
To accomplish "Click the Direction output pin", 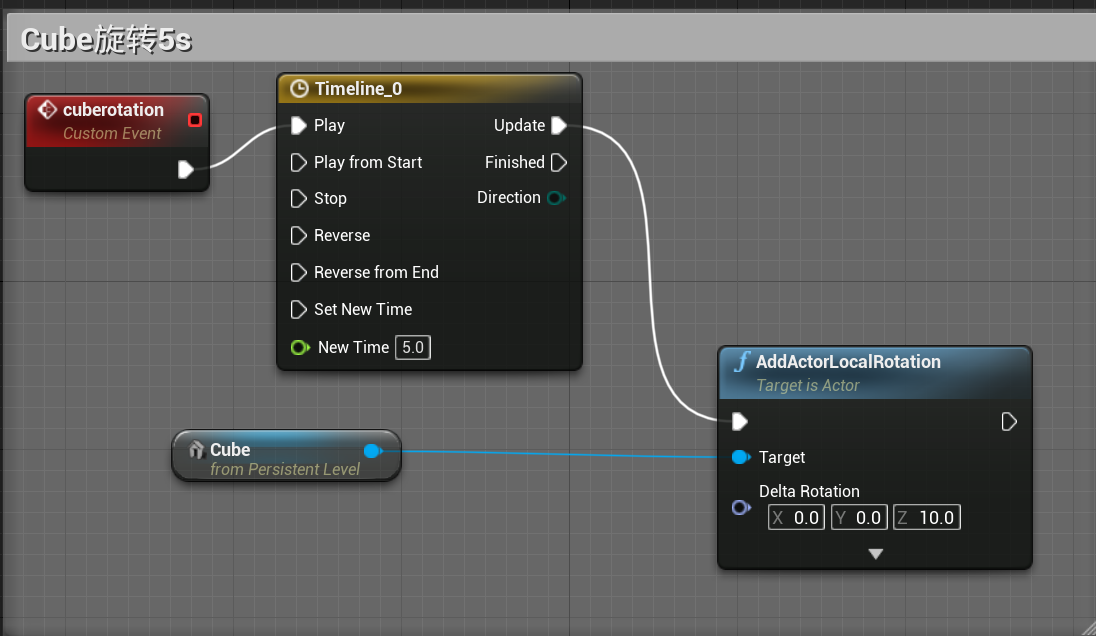I will (x=556, y=198).
